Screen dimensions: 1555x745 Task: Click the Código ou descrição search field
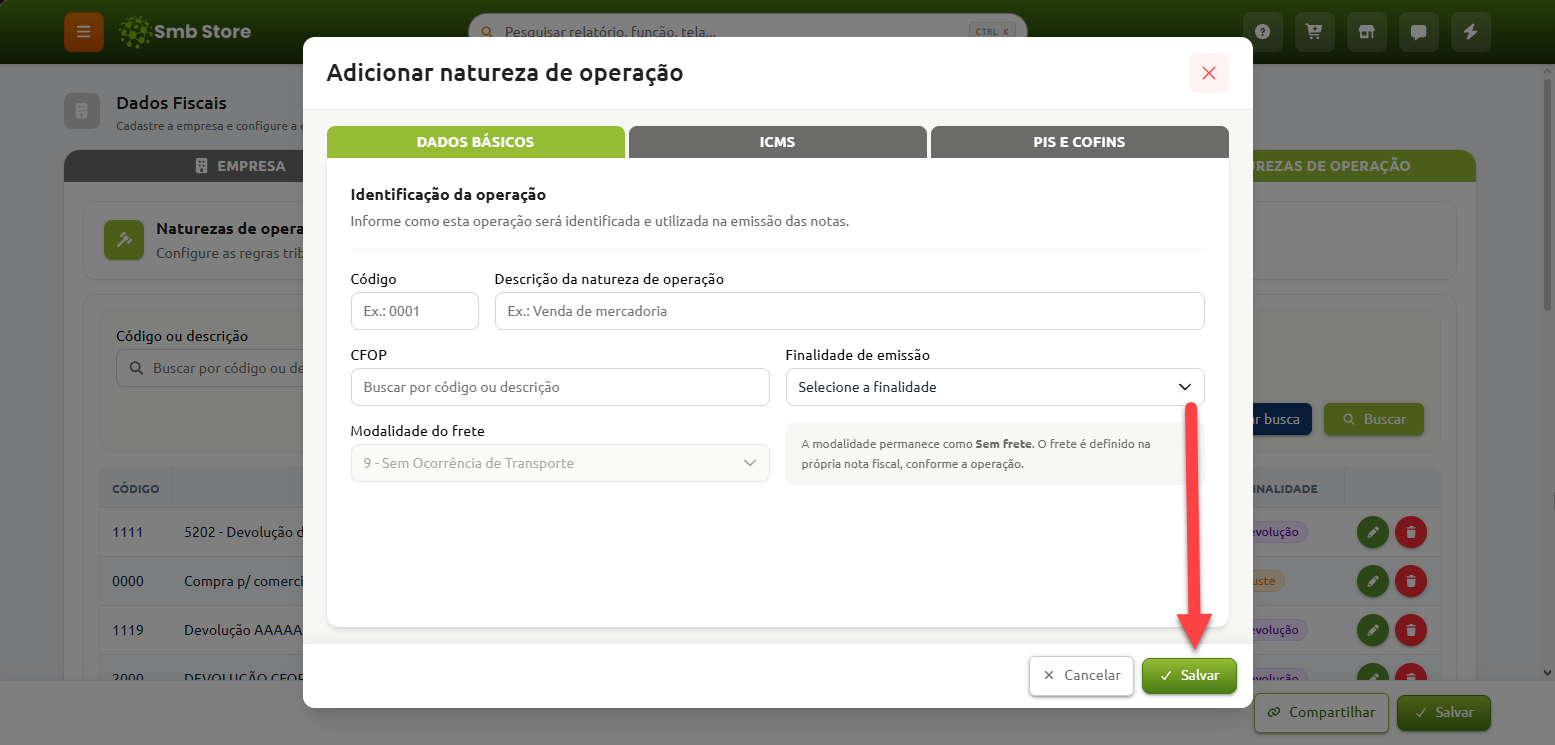[210, 368]
